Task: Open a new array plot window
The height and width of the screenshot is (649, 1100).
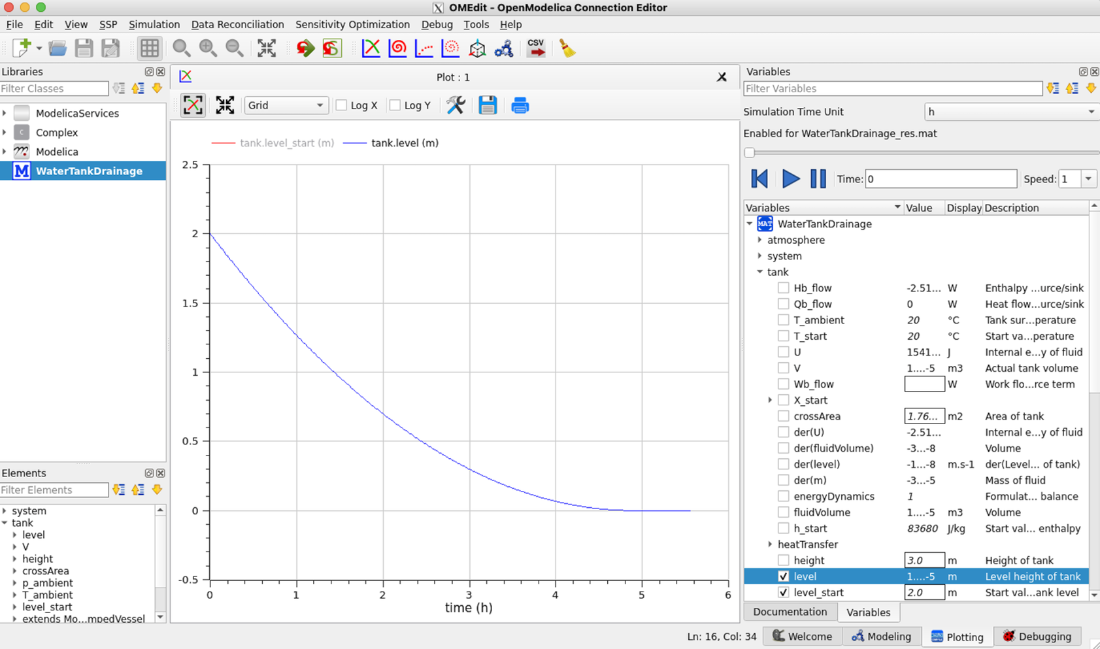Action: point(424,48)
